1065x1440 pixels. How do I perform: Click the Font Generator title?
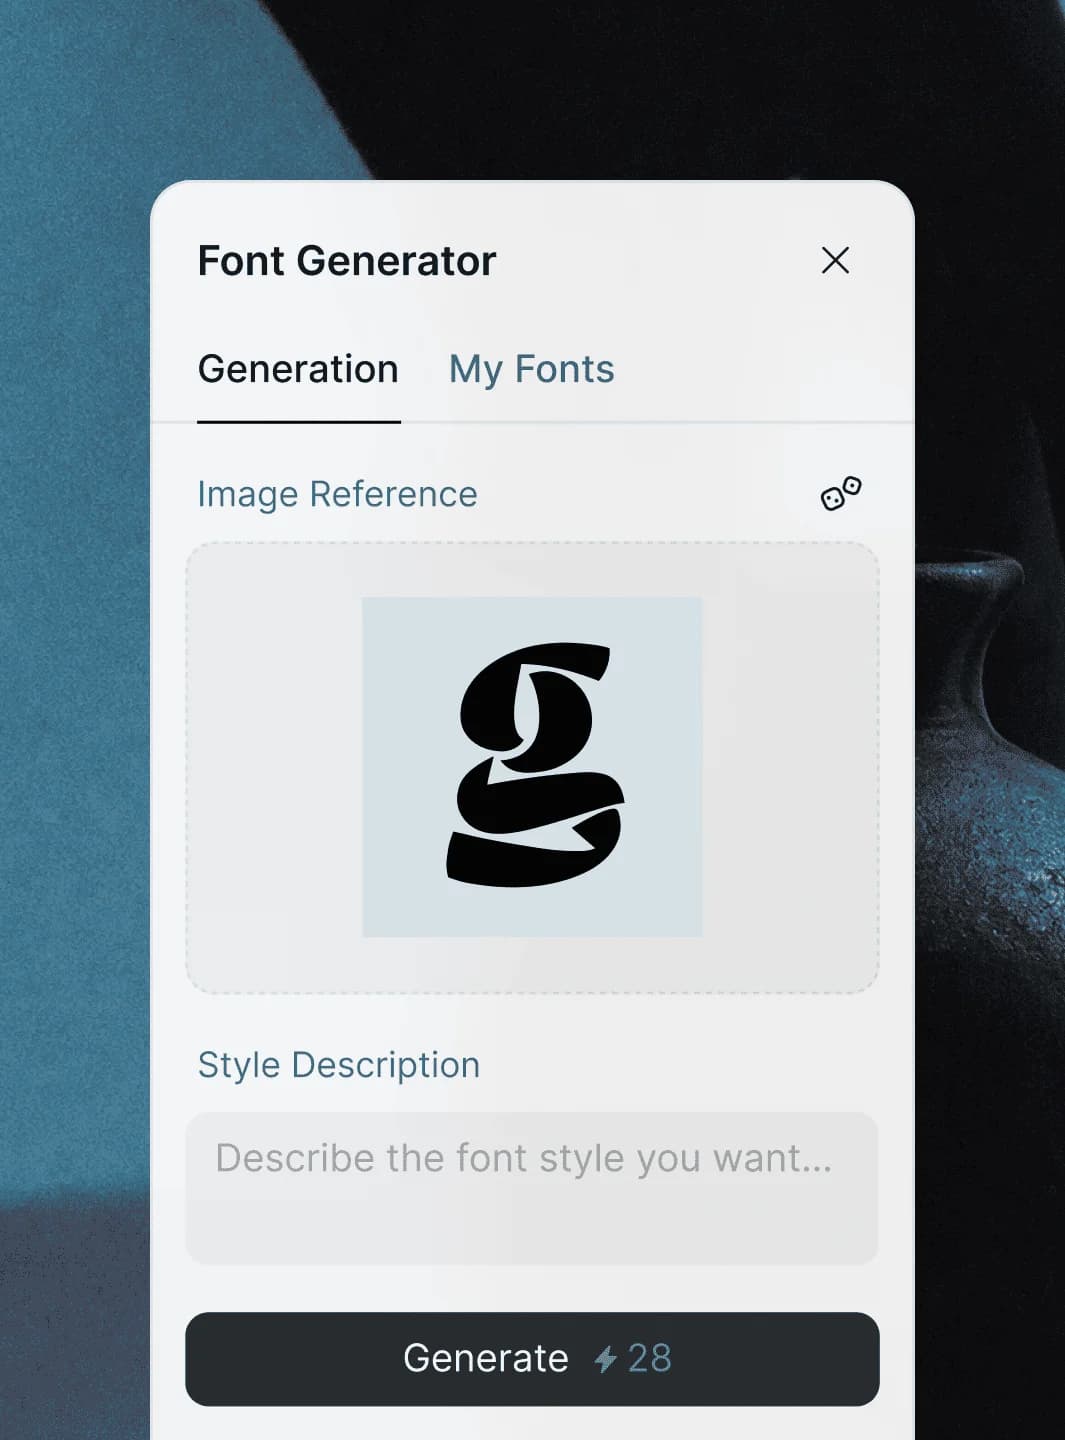346,261
